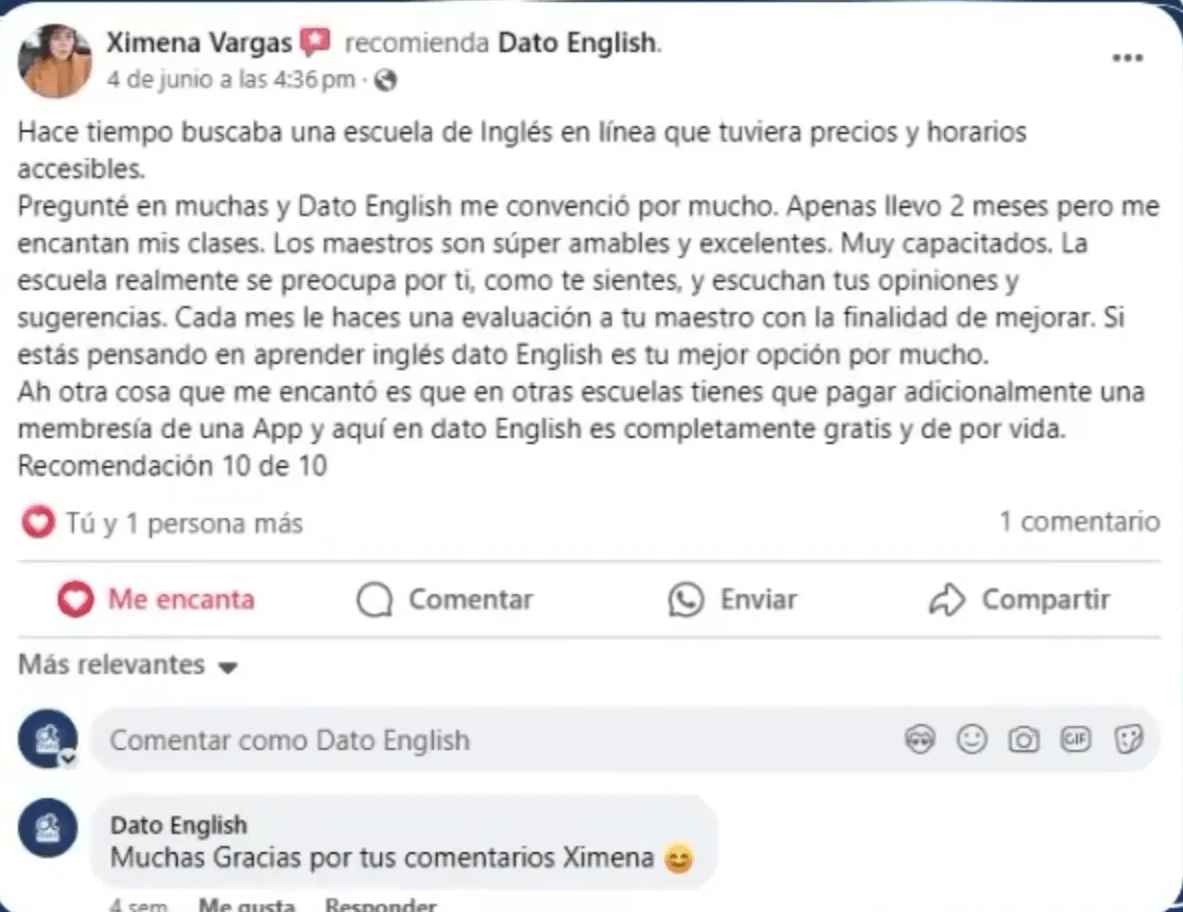1183x912 pixels.
Task: Switch commenting profile via the Dato English avatar arrow
Action: (x=67, y=759)
